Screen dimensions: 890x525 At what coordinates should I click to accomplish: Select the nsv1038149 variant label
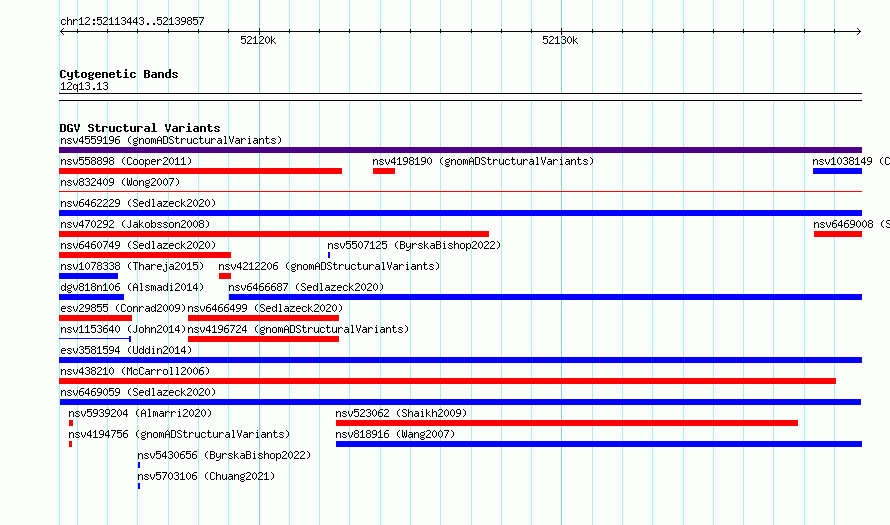point(851,161)
